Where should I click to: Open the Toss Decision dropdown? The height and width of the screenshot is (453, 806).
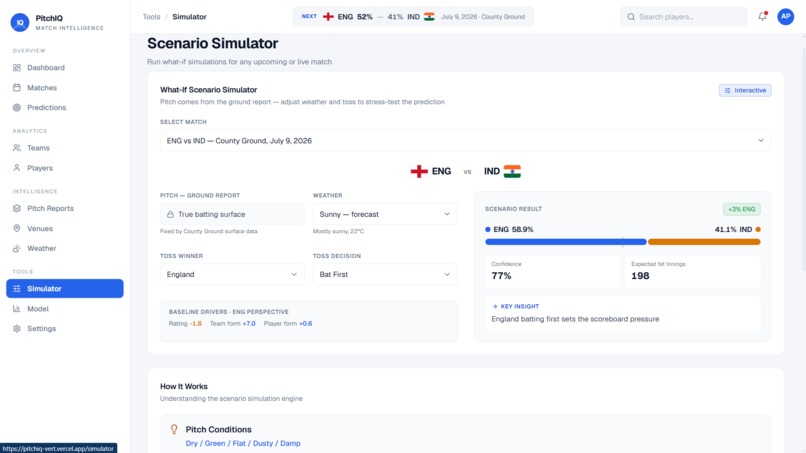[385, 274]
